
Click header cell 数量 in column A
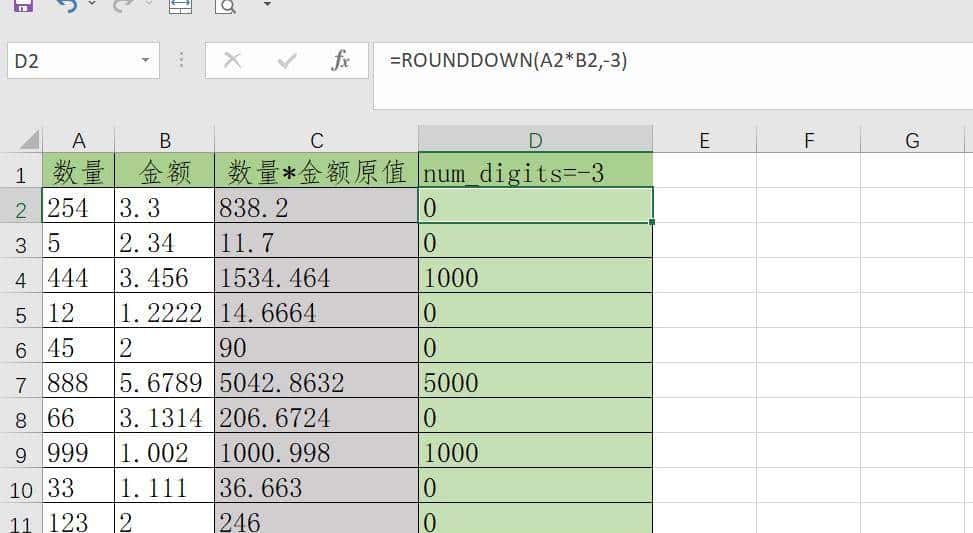[x=78, y=170]
